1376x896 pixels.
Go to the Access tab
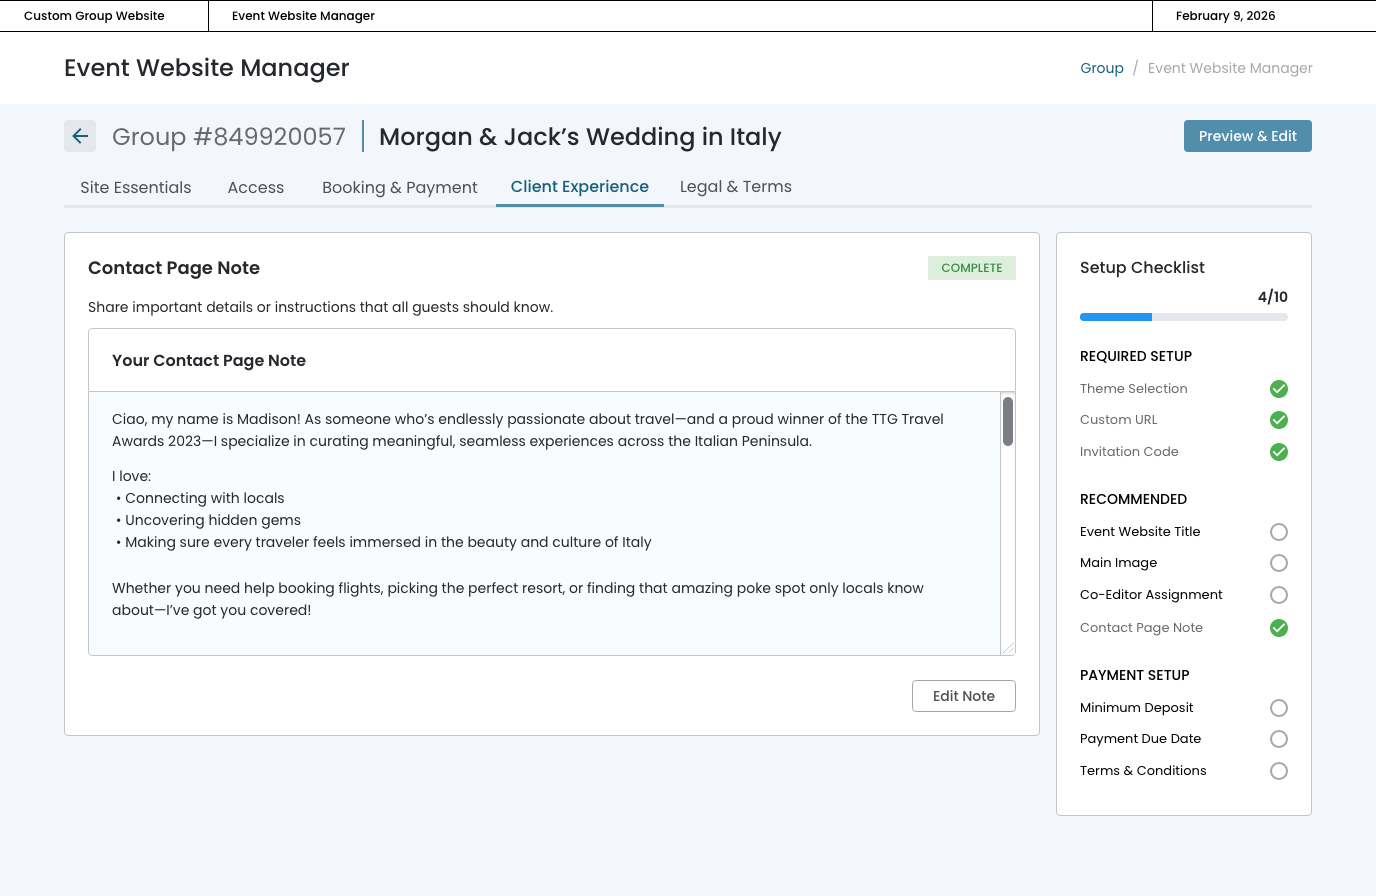pyautogui.click(x=256, y=188)
